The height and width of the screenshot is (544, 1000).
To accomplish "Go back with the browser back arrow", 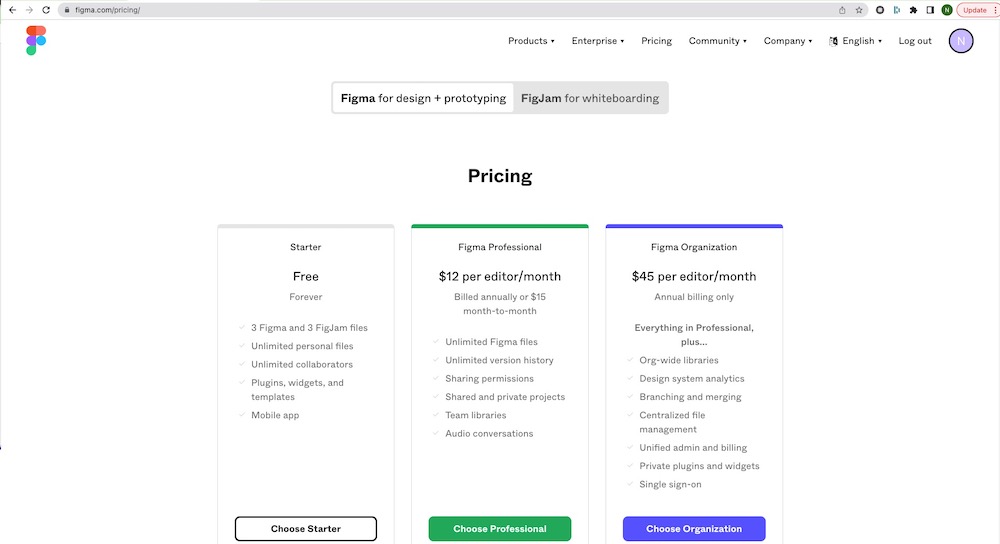I will pos(12,10).
